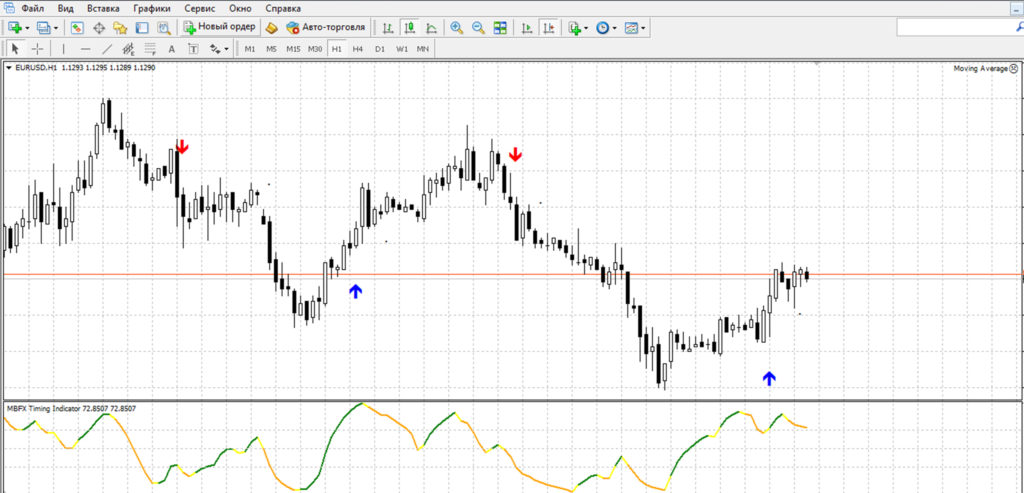The height and width of the screenshot is (493, 1024).
Task: Toggle the chart auto-scroll button
Action: pos(527,27)
